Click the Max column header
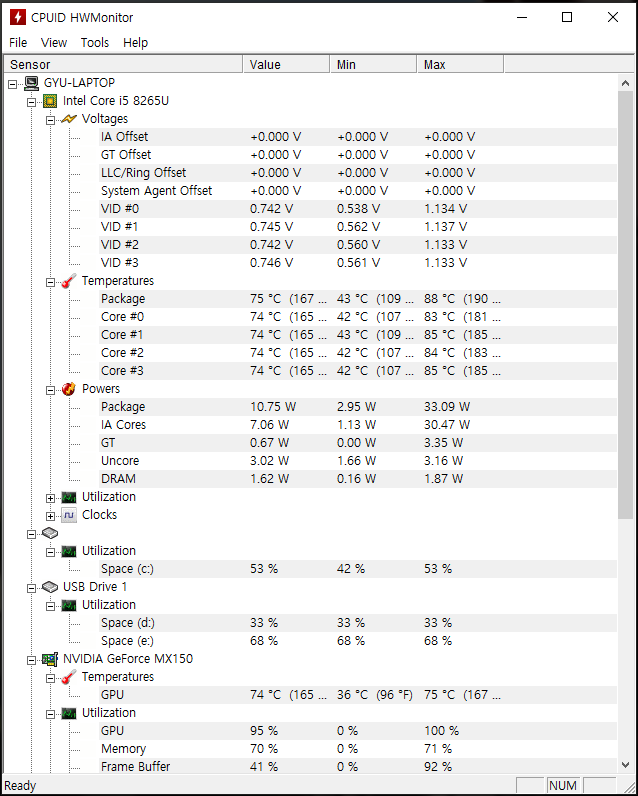638x796 pixels. [460, 64]
